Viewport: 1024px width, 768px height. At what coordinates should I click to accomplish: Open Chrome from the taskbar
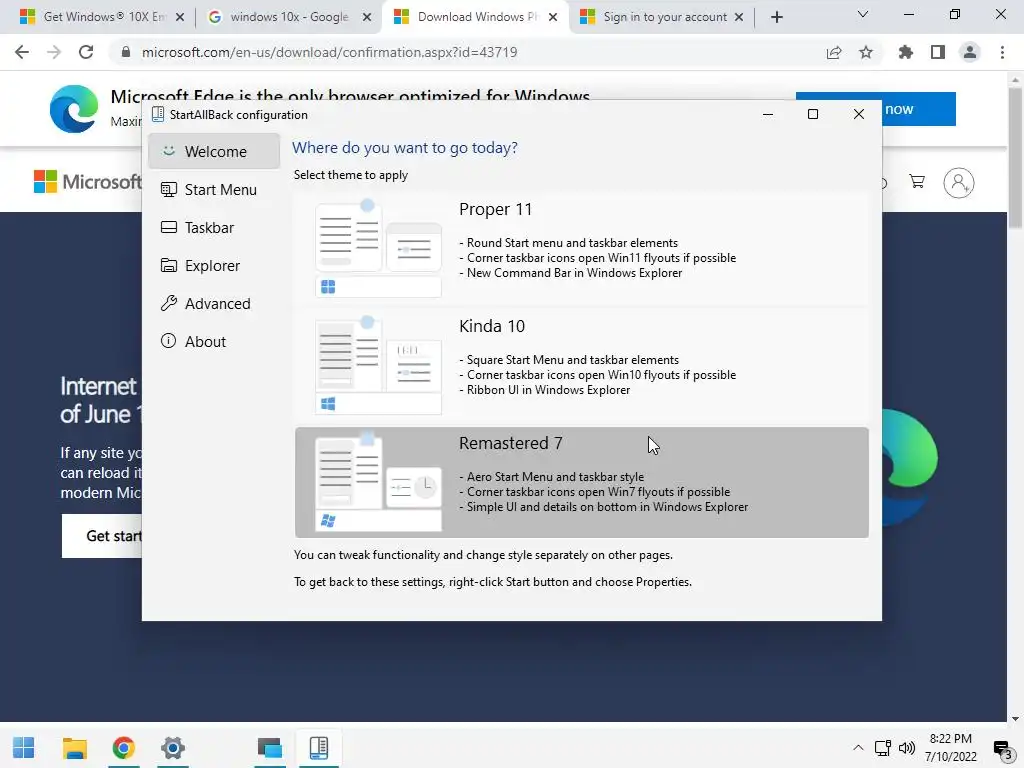click(123, 748)
